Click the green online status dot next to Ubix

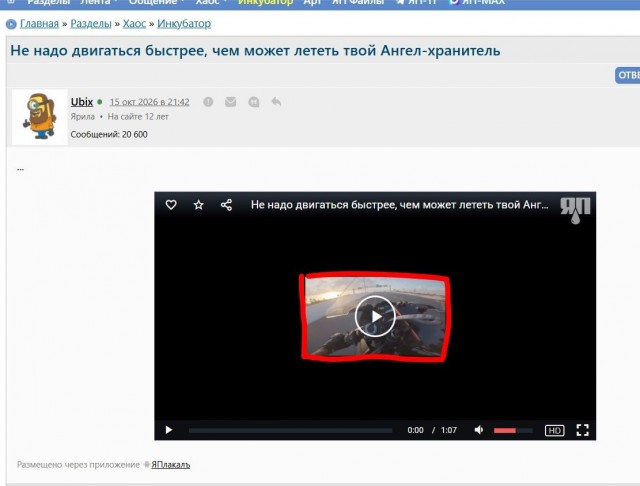tap(100, 102)
